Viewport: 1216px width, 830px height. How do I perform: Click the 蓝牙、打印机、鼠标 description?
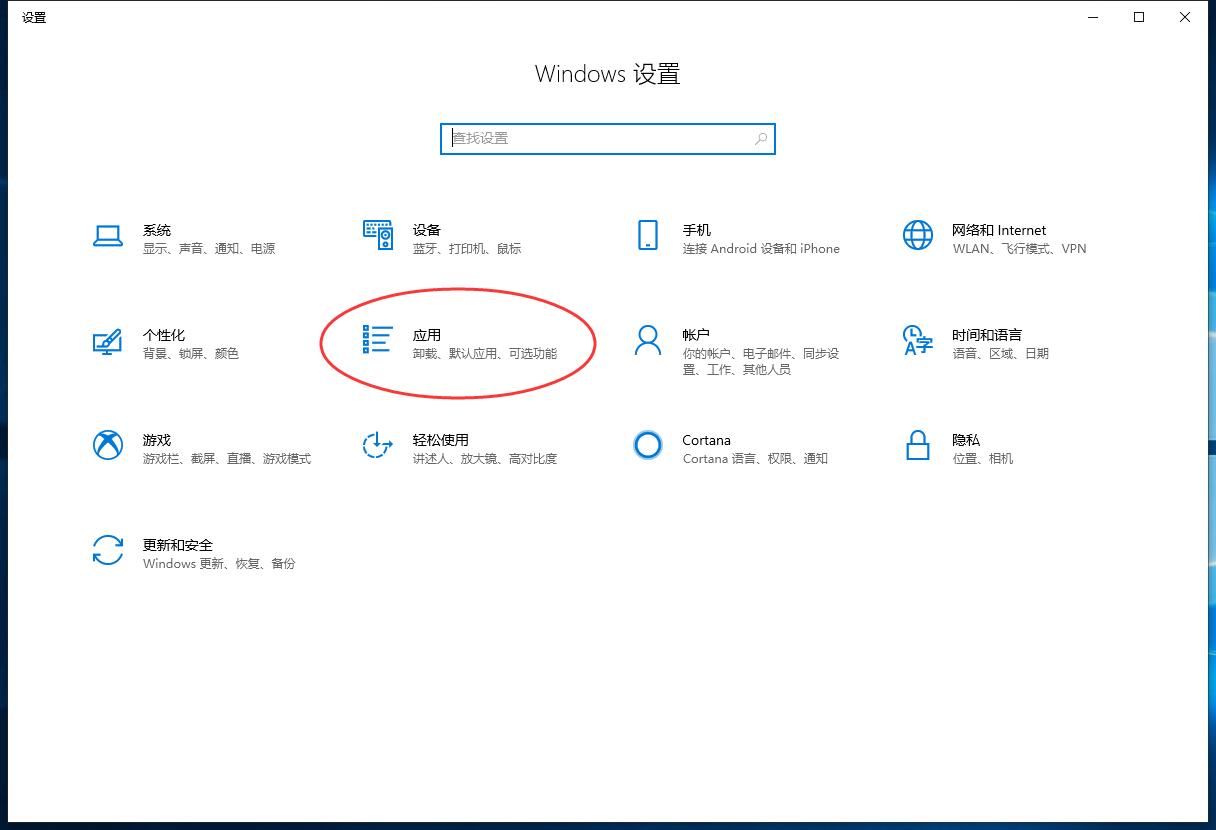[x=467, y=249]
